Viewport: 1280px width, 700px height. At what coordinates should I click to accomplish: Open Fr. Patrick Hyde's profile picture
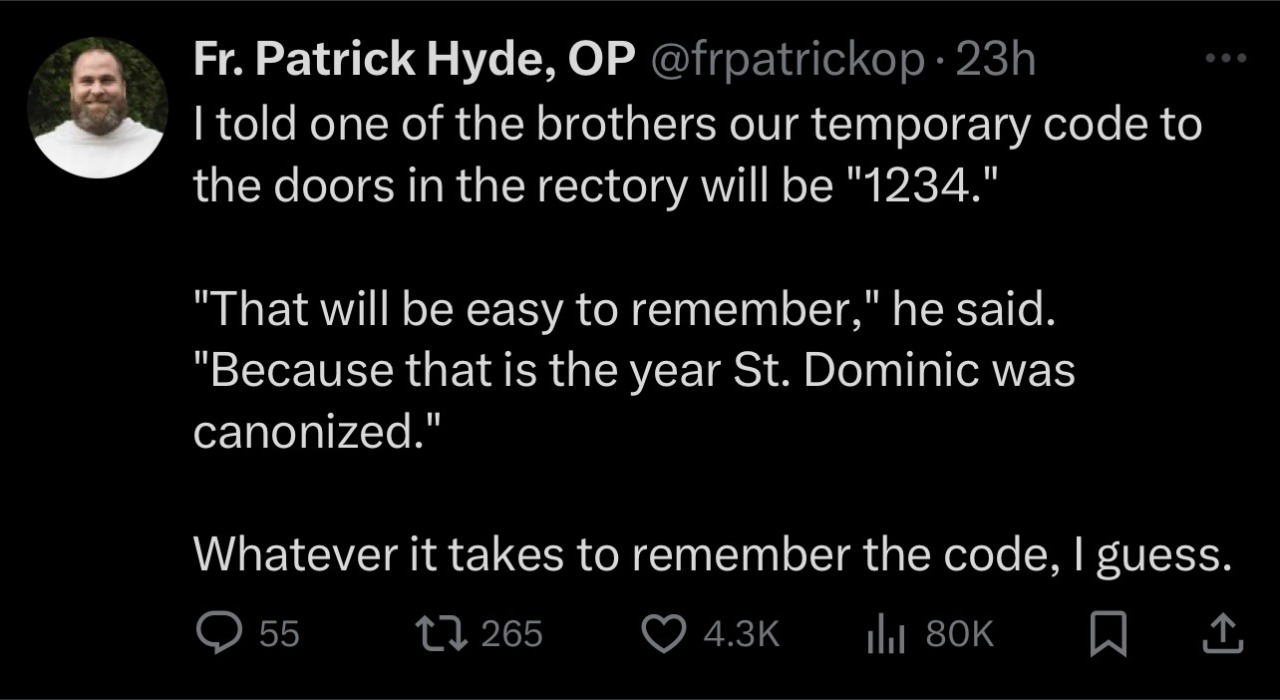coord(97,107)
